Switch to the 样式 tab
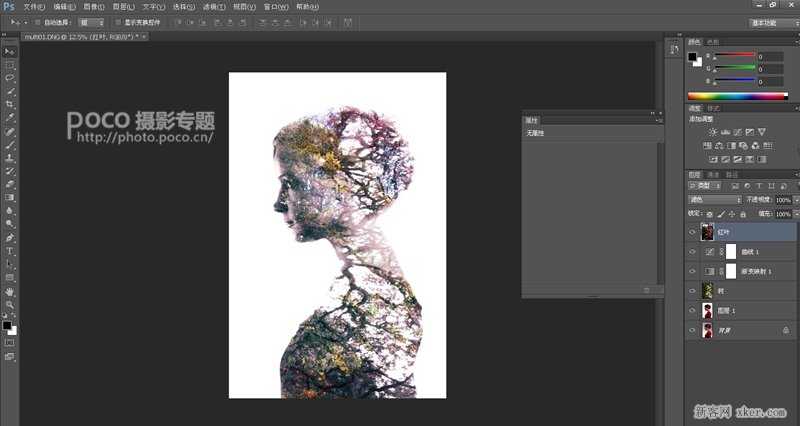This screenshot has width=800, height=426. coord(712,108)
